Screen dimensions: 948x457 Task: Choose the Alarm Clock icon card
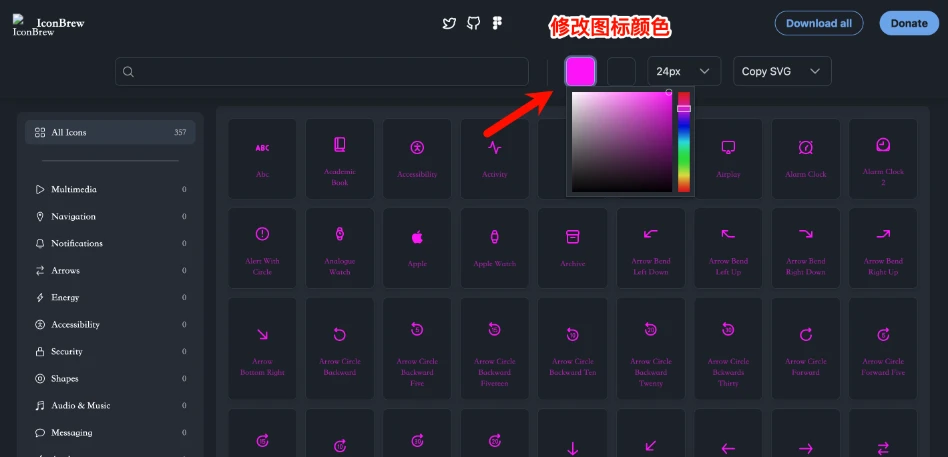coord(805,158)
